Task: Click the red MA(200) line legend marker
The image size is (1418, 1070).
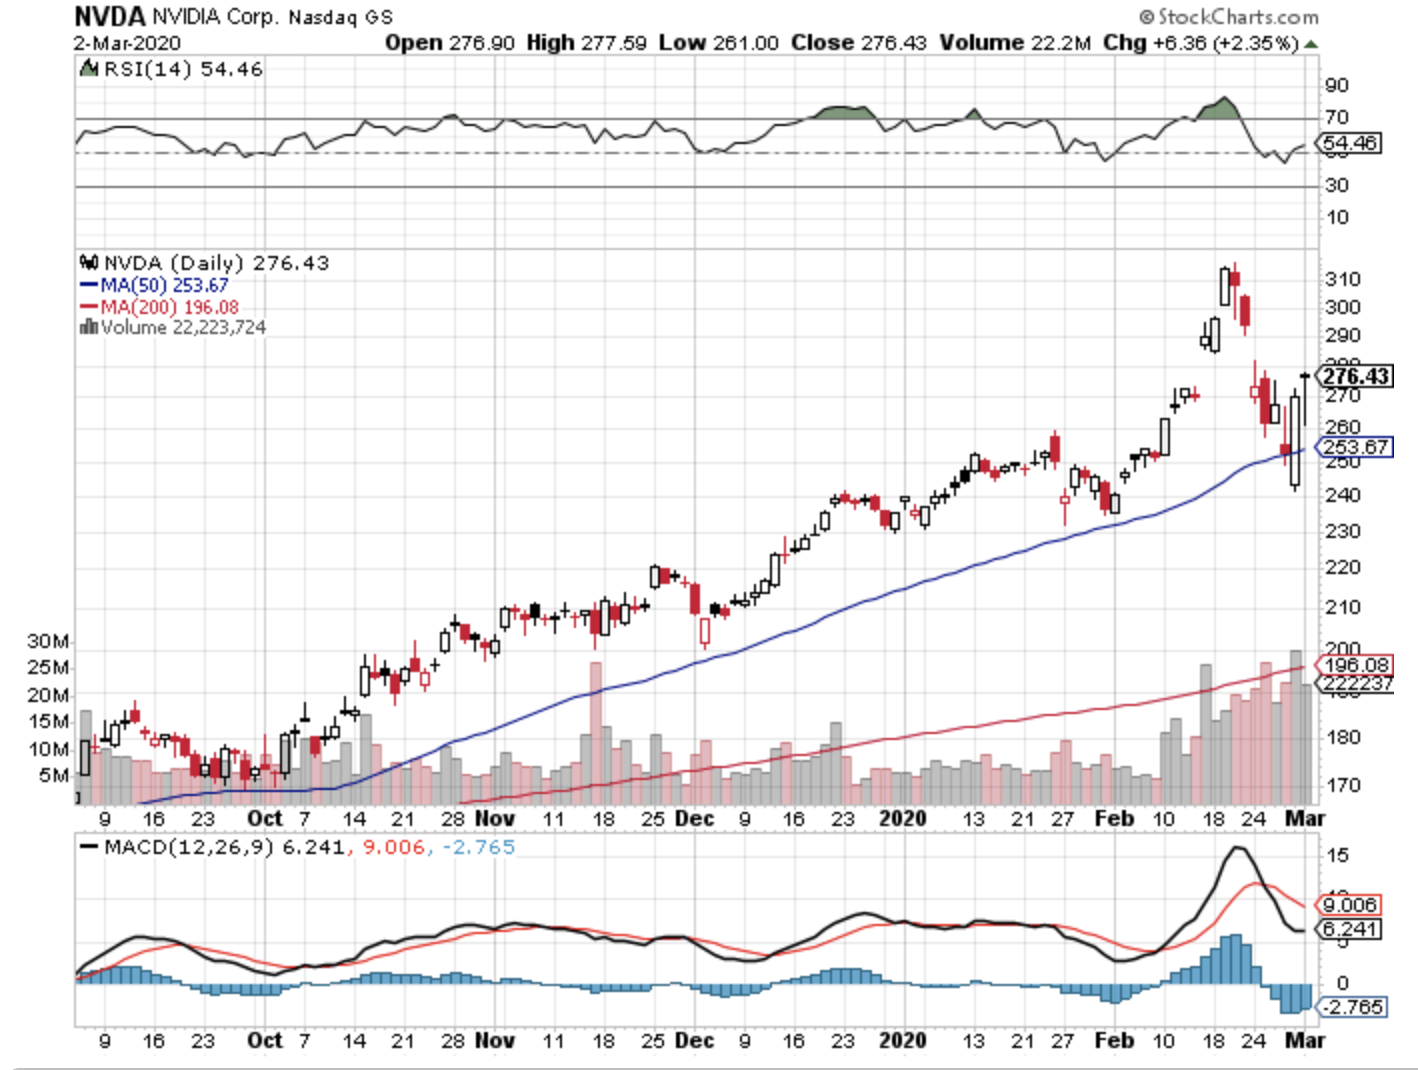Action: point(89,307)
